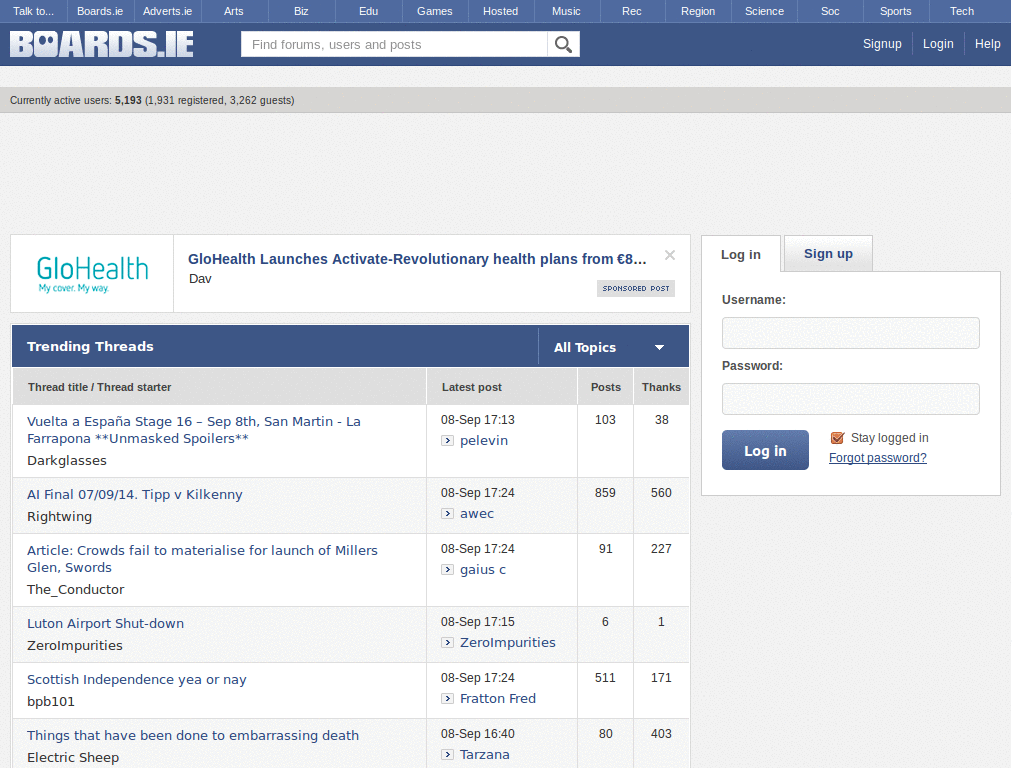1024x768 pixels.
Task: Toggle the Stay logged in checkbox
Action: point(837,438)
